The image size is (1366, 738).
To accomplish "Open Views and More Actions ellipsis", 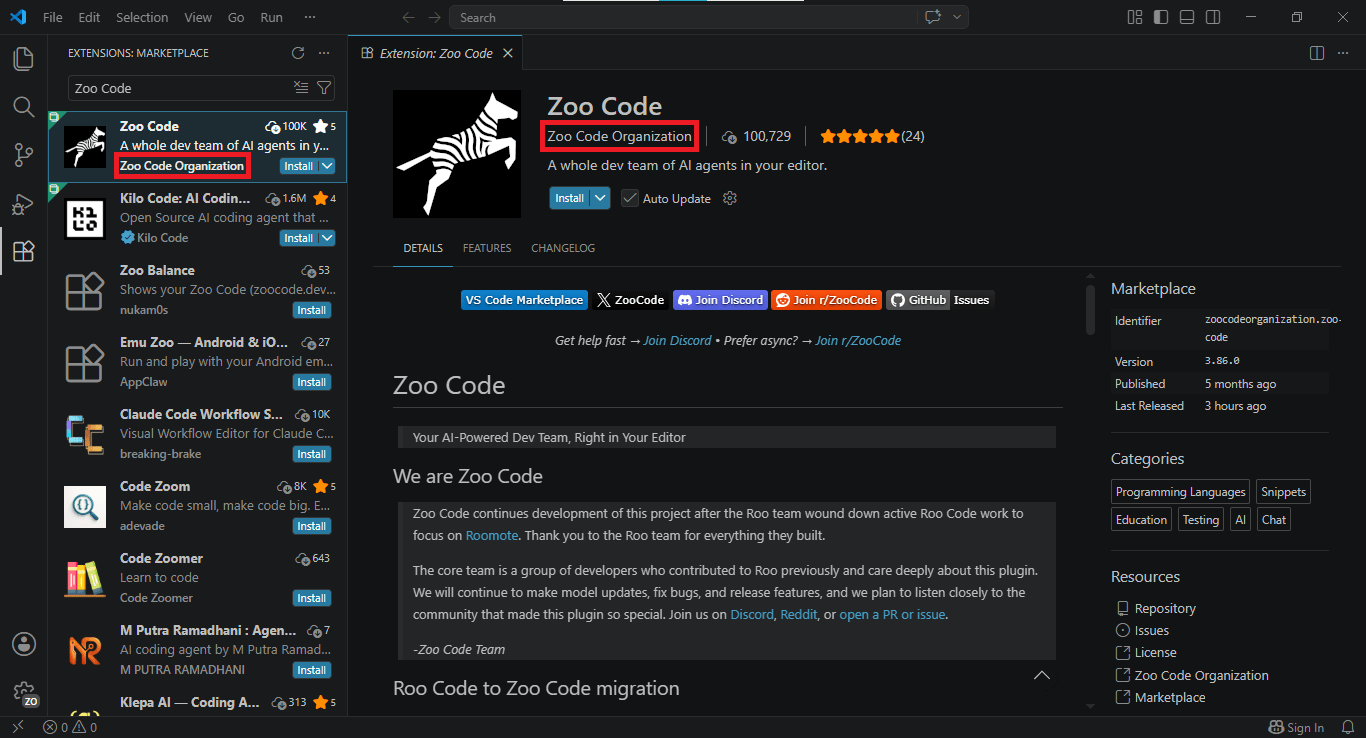I will pyautogui.click(x=324, y=53).
